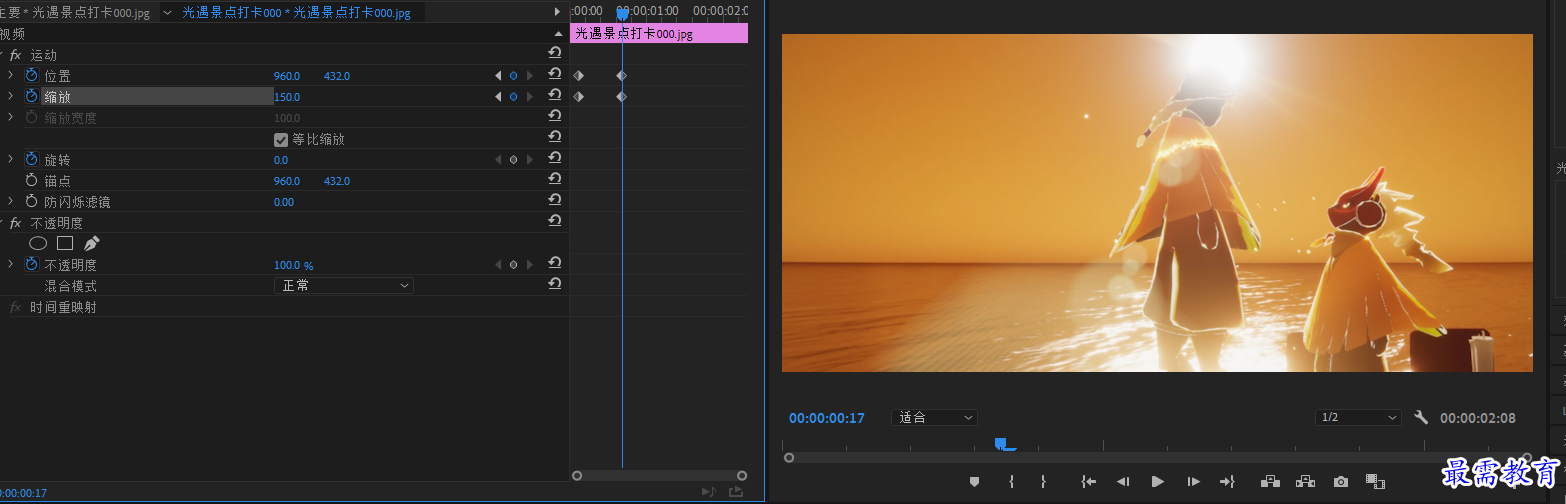Image resolution: width=1566 pixels, height=504 pixels.
Task: Edit the 缩放 value 150.0
Action: 287,97
